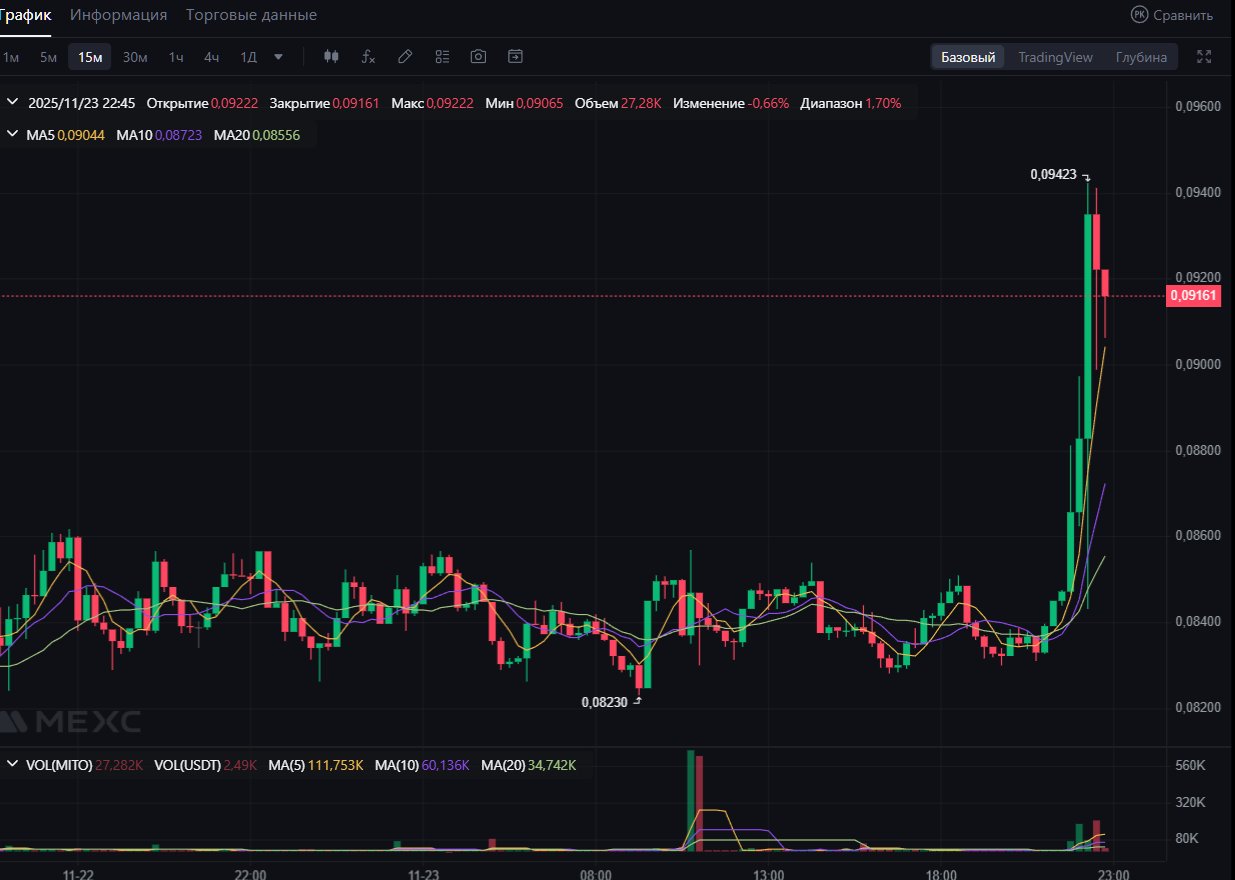Take a chart screenshot with camera icon

(x=478, y=57)
